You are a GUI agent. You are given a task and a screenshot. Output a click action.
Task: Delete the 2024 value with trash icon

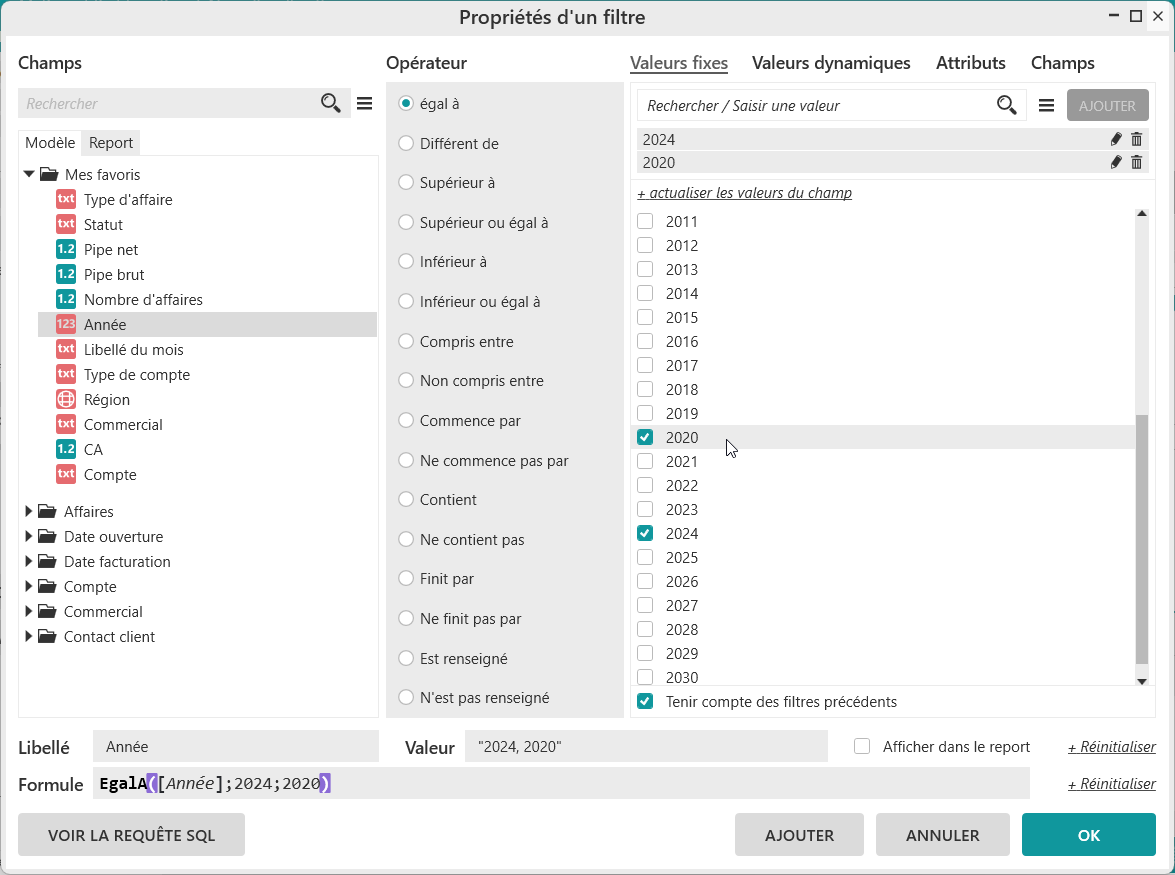[x=1136, y=140]
